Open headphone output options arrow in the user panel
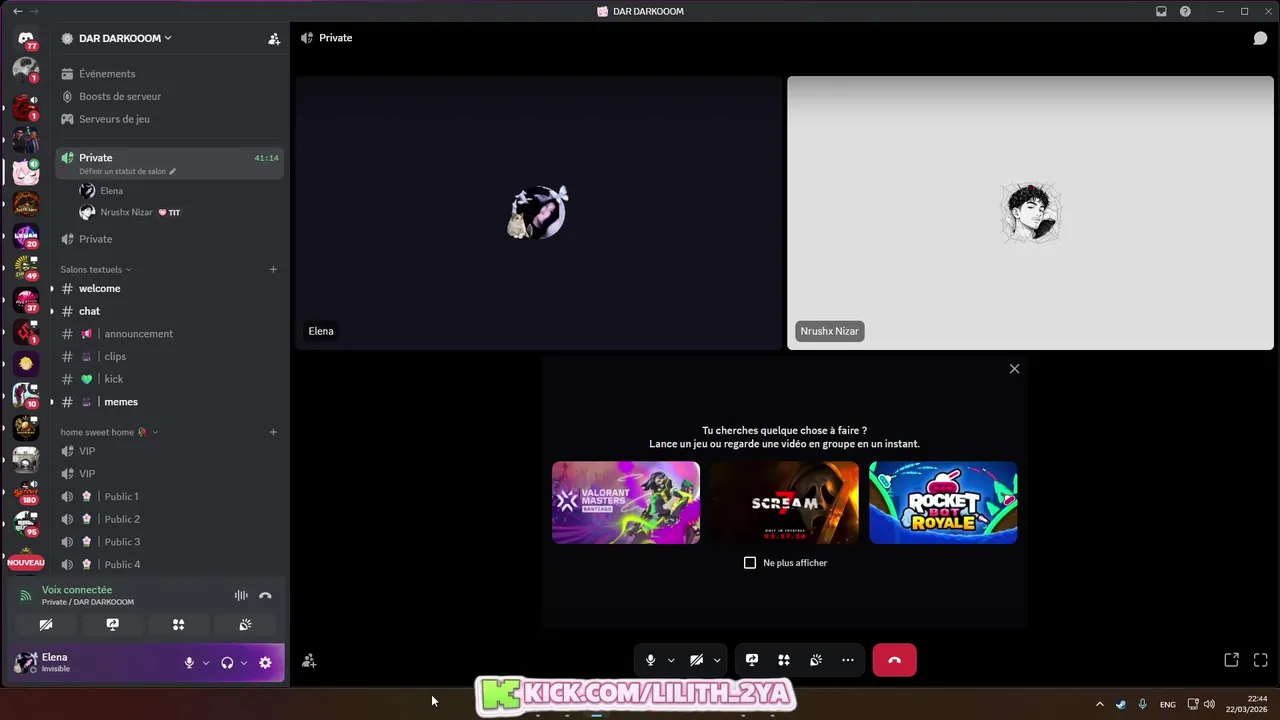Image resolution: width=1280 pixels, height=720 pixels. point(244,662)
